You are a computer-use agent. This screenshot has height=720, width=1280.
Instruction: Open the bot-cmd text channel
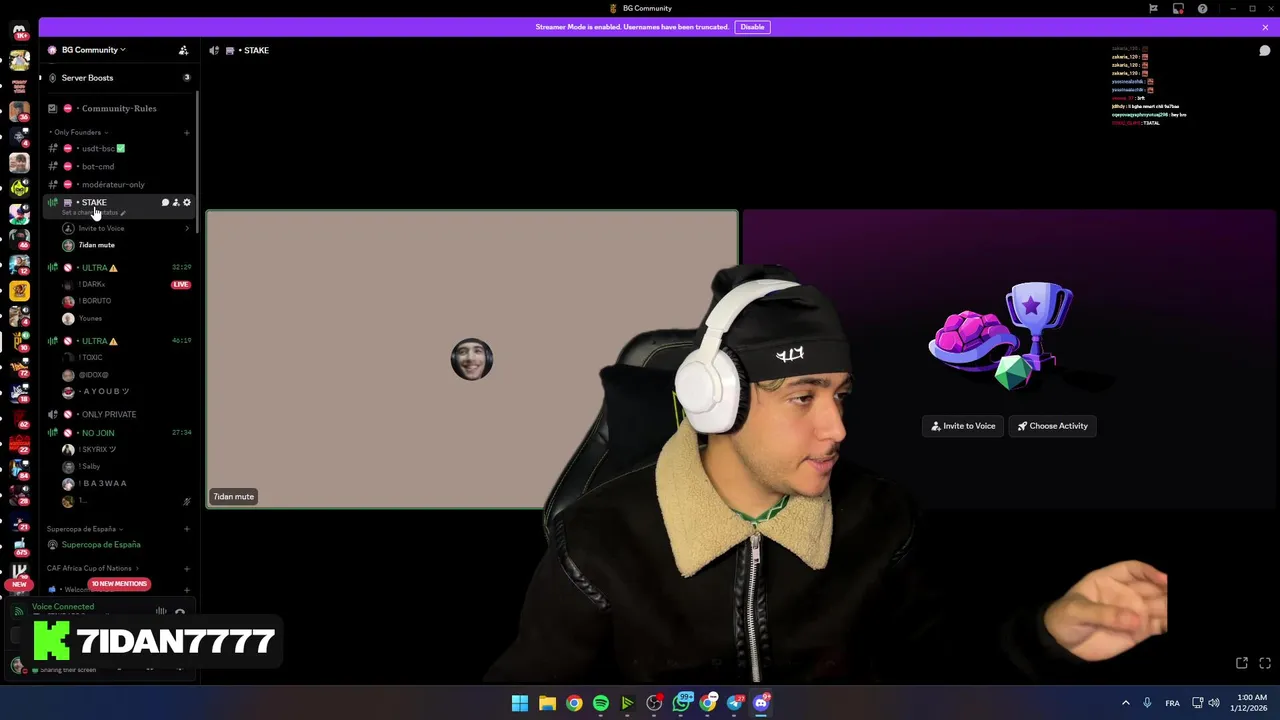(x=118, y=166)
